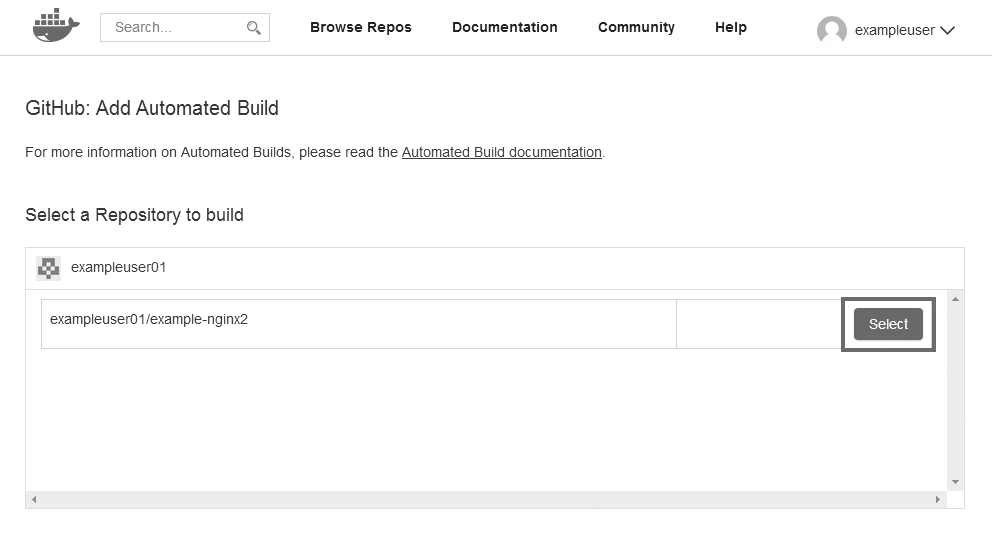Screen dimensions: 992x536
Task: Expand the exampleuser account menu chevron
Action: (948, 31)
